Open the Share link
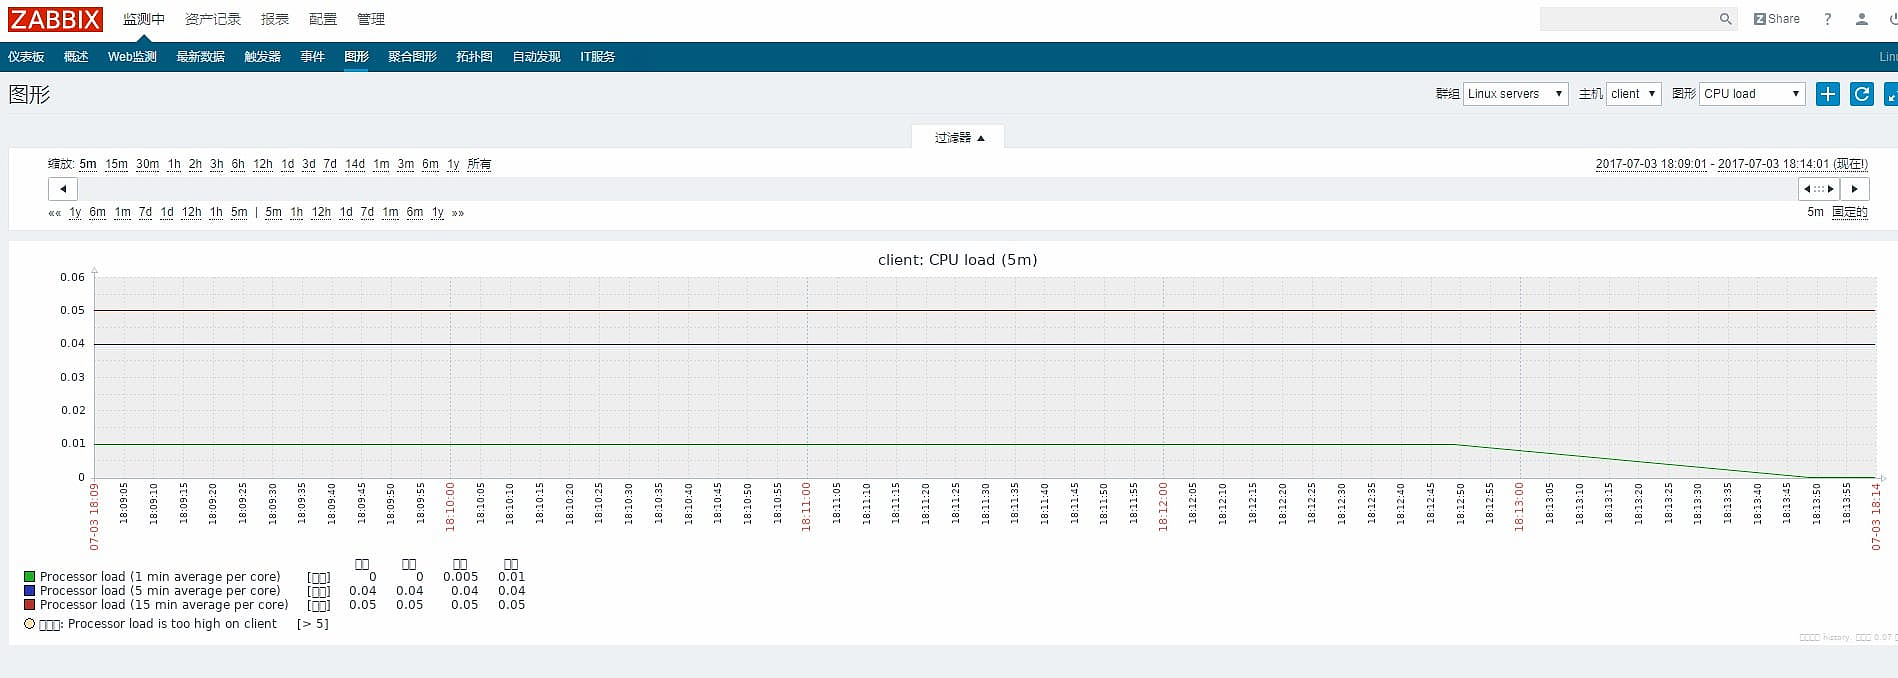The height and width of the screenshot is (678, 1898). 1776,19
